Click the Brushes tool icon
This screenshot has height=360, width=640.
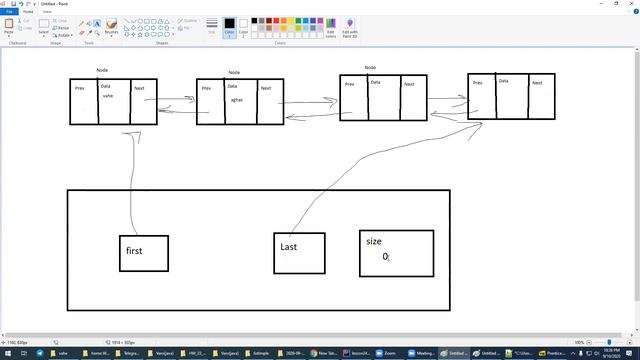111,24
